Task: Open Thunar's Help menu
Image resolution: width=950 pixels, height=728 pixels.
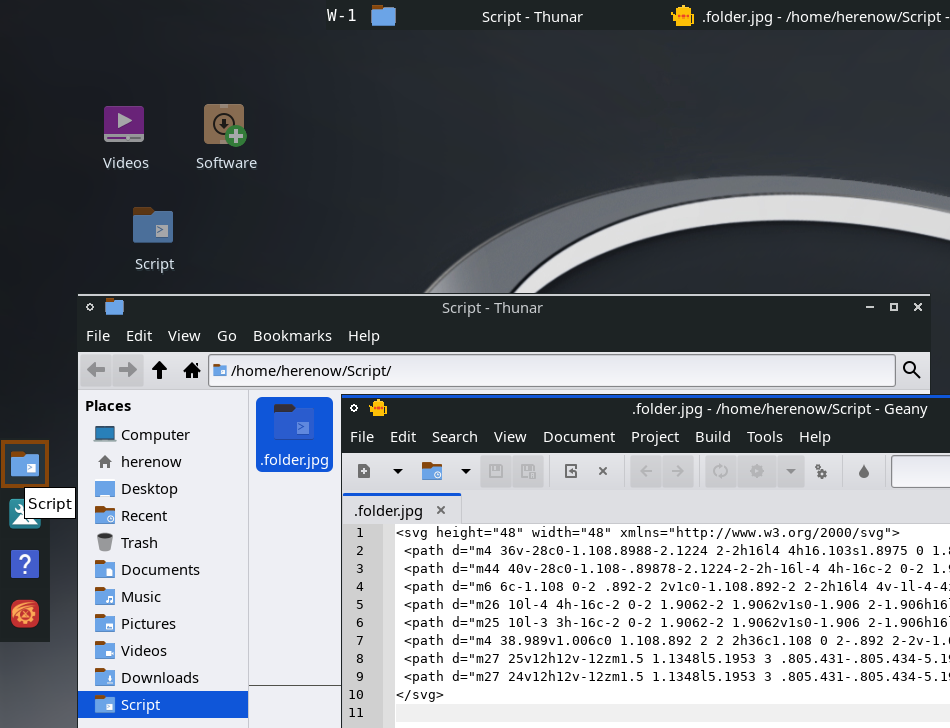Action: click(x=364, y=336)
